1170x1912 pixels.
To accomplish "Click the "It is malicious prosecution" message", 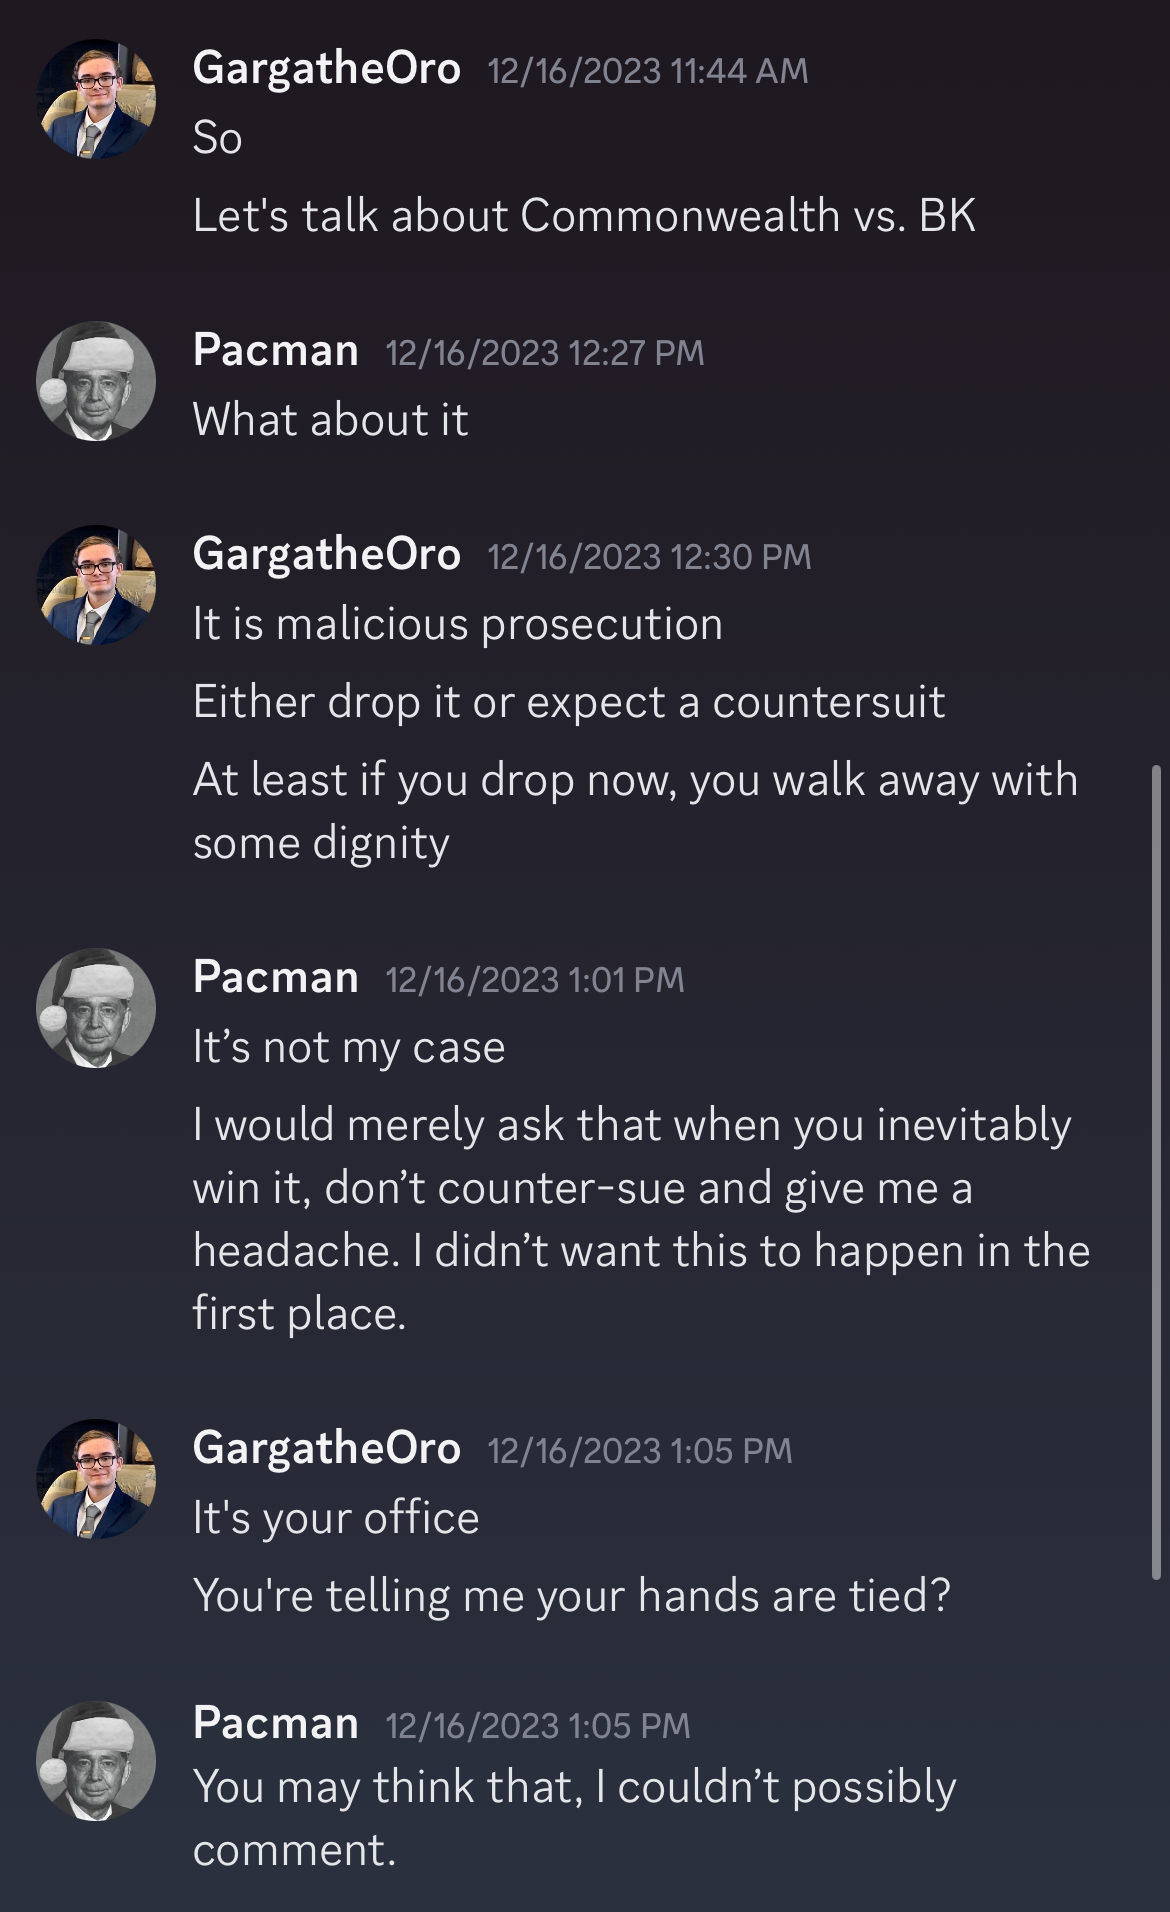I will pos(458,624).
